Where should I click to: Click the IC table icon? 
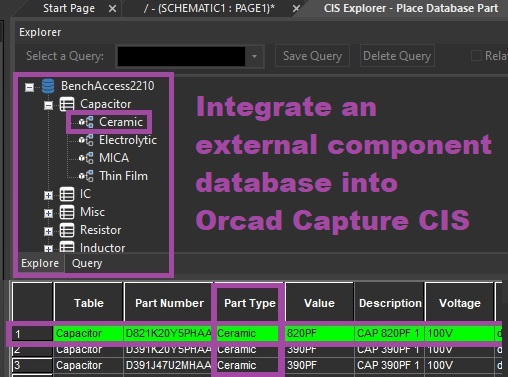[x=67, y=194]
